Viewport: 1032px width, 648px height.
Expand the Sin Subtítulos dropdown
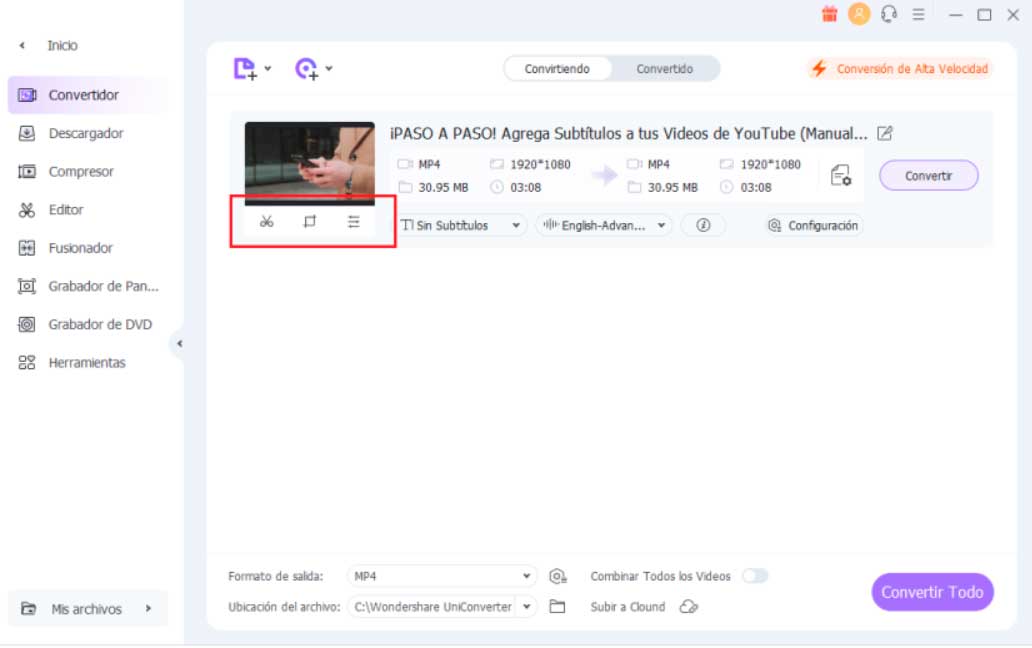462,226
